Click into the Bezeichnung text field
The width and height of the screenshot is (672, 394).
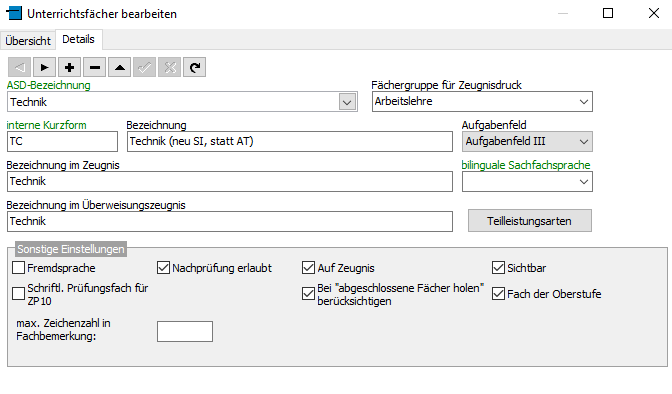290,141
